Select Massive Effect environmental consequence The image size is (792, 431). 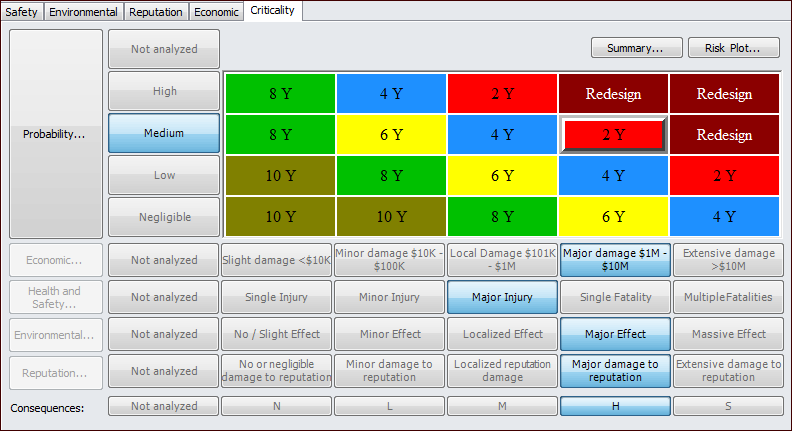(x=728, y=334)
